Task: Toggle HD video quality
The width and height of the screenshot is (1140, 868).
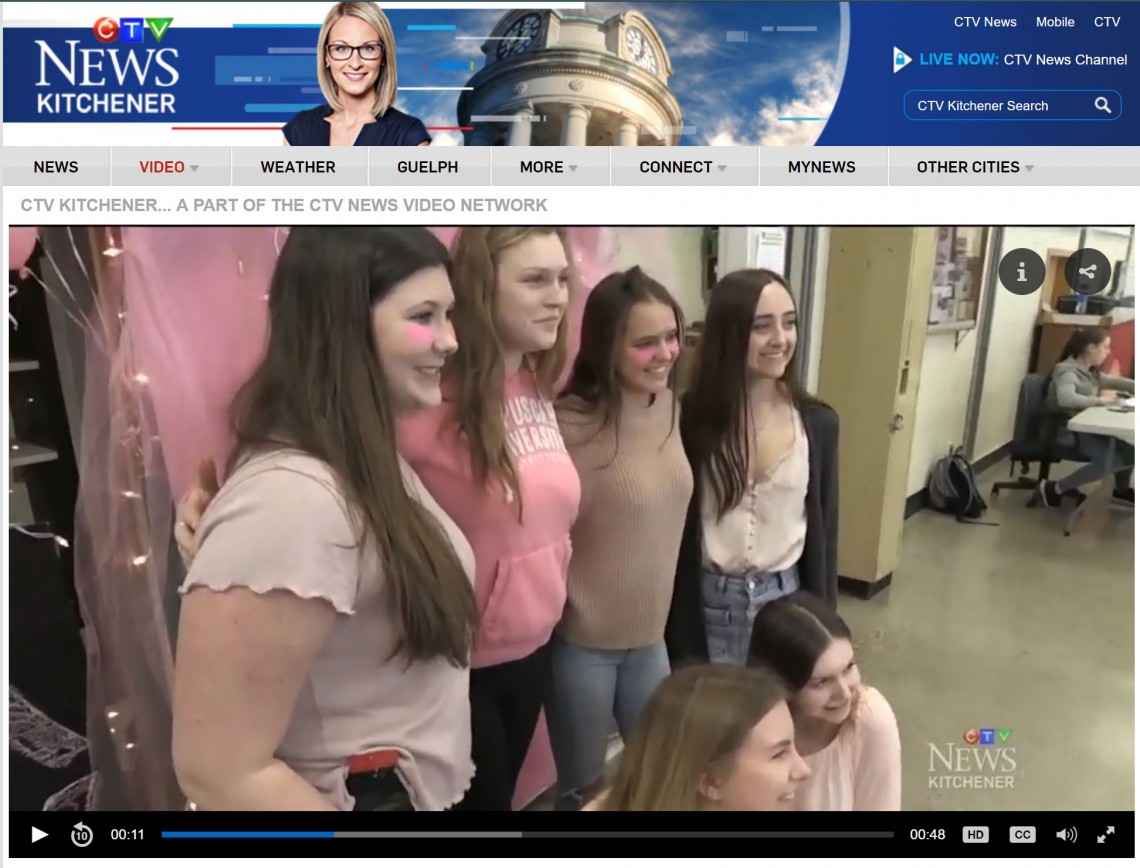Action: [x=975, y=834]
